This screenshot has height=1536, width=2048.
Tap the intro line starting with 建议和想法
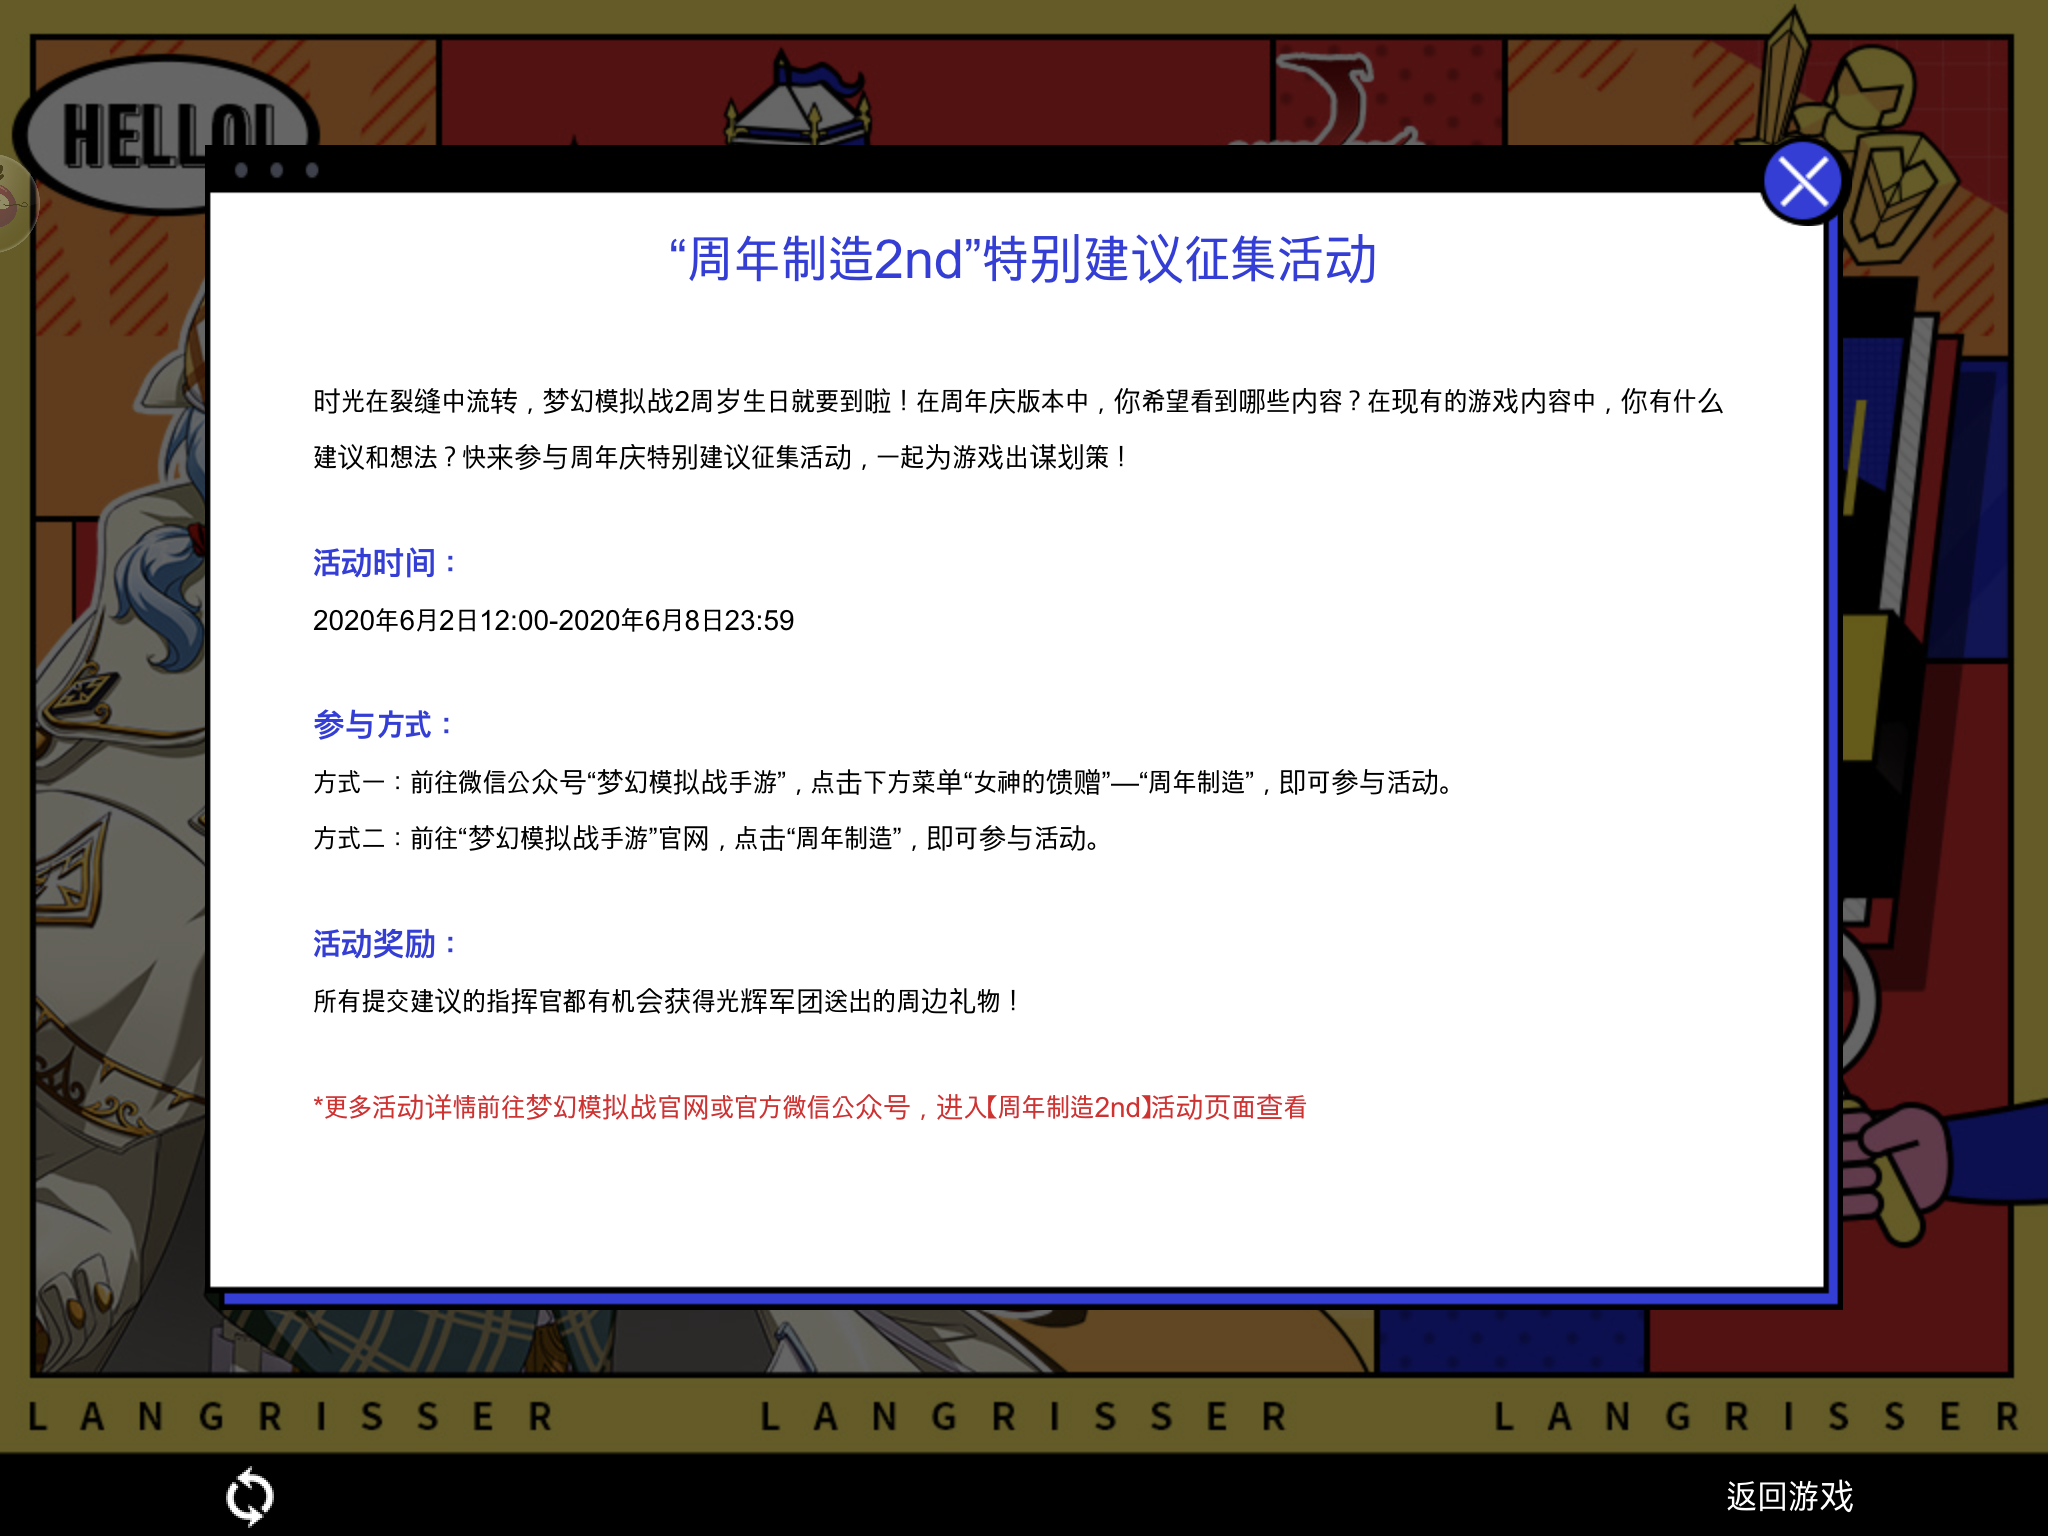(721, 457)
